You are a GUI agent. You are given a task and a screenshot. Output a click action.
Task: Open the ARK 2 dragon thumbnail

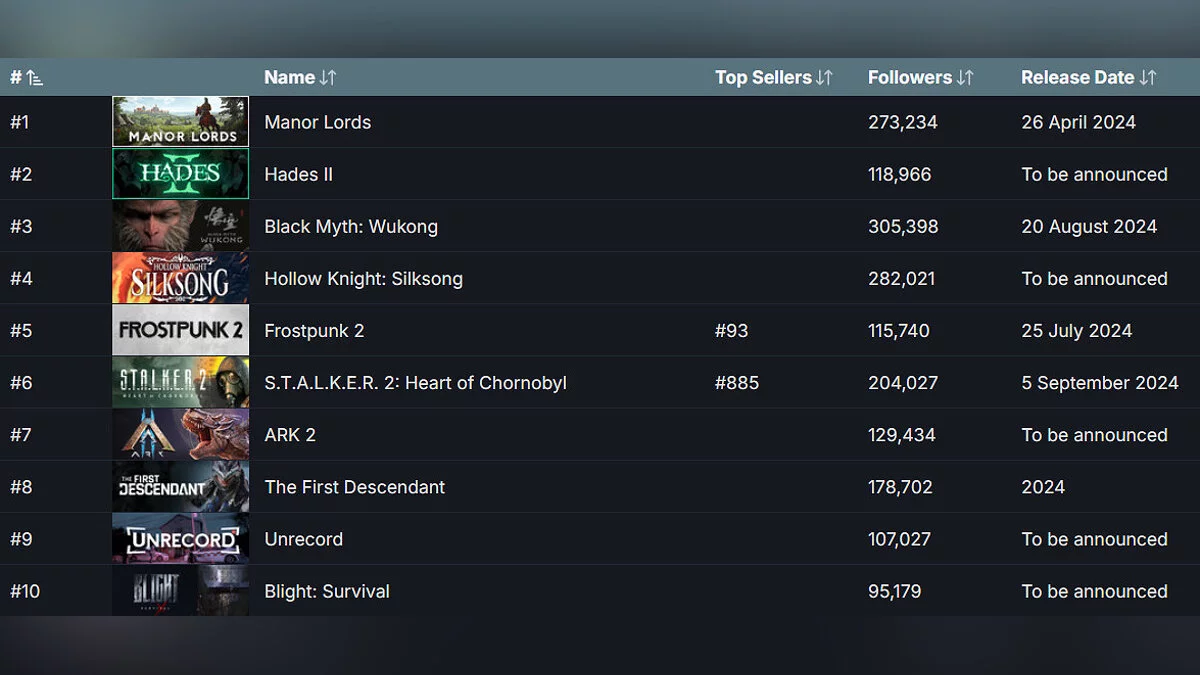click(180, 435)
